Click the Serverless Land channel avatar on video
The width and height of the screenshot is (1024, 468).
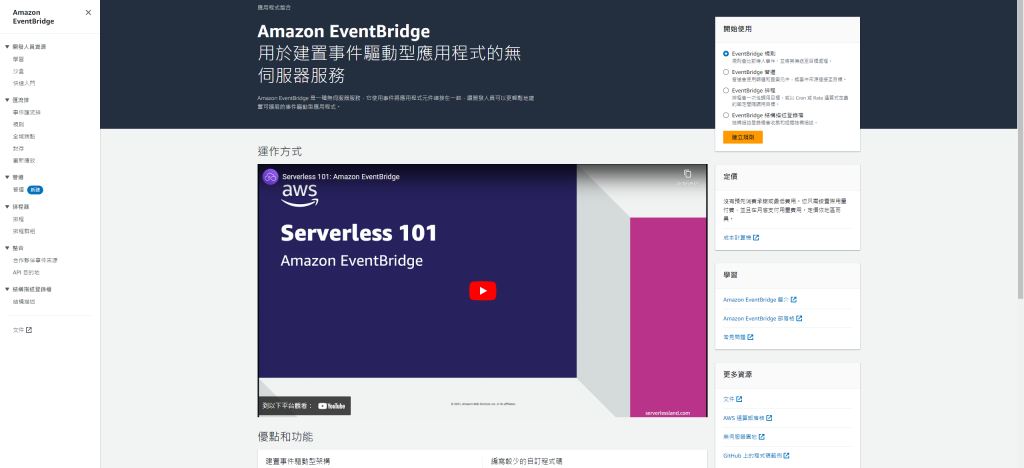point(270,177)
